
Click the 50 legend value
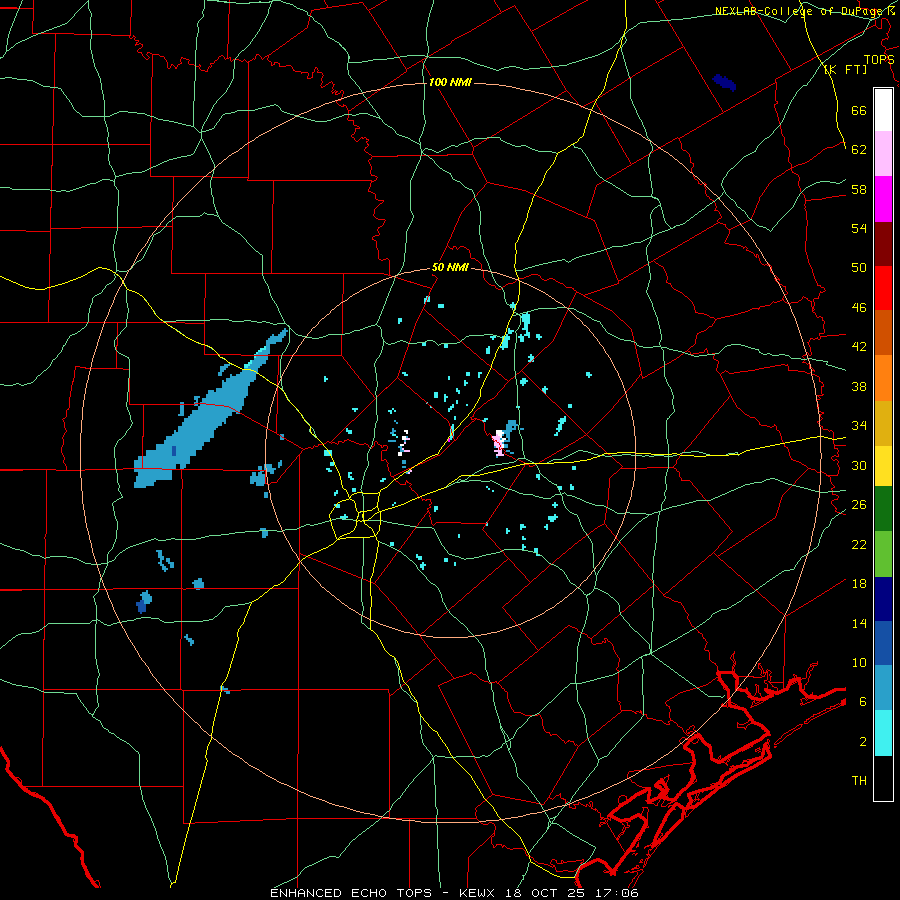pos(859,268)
